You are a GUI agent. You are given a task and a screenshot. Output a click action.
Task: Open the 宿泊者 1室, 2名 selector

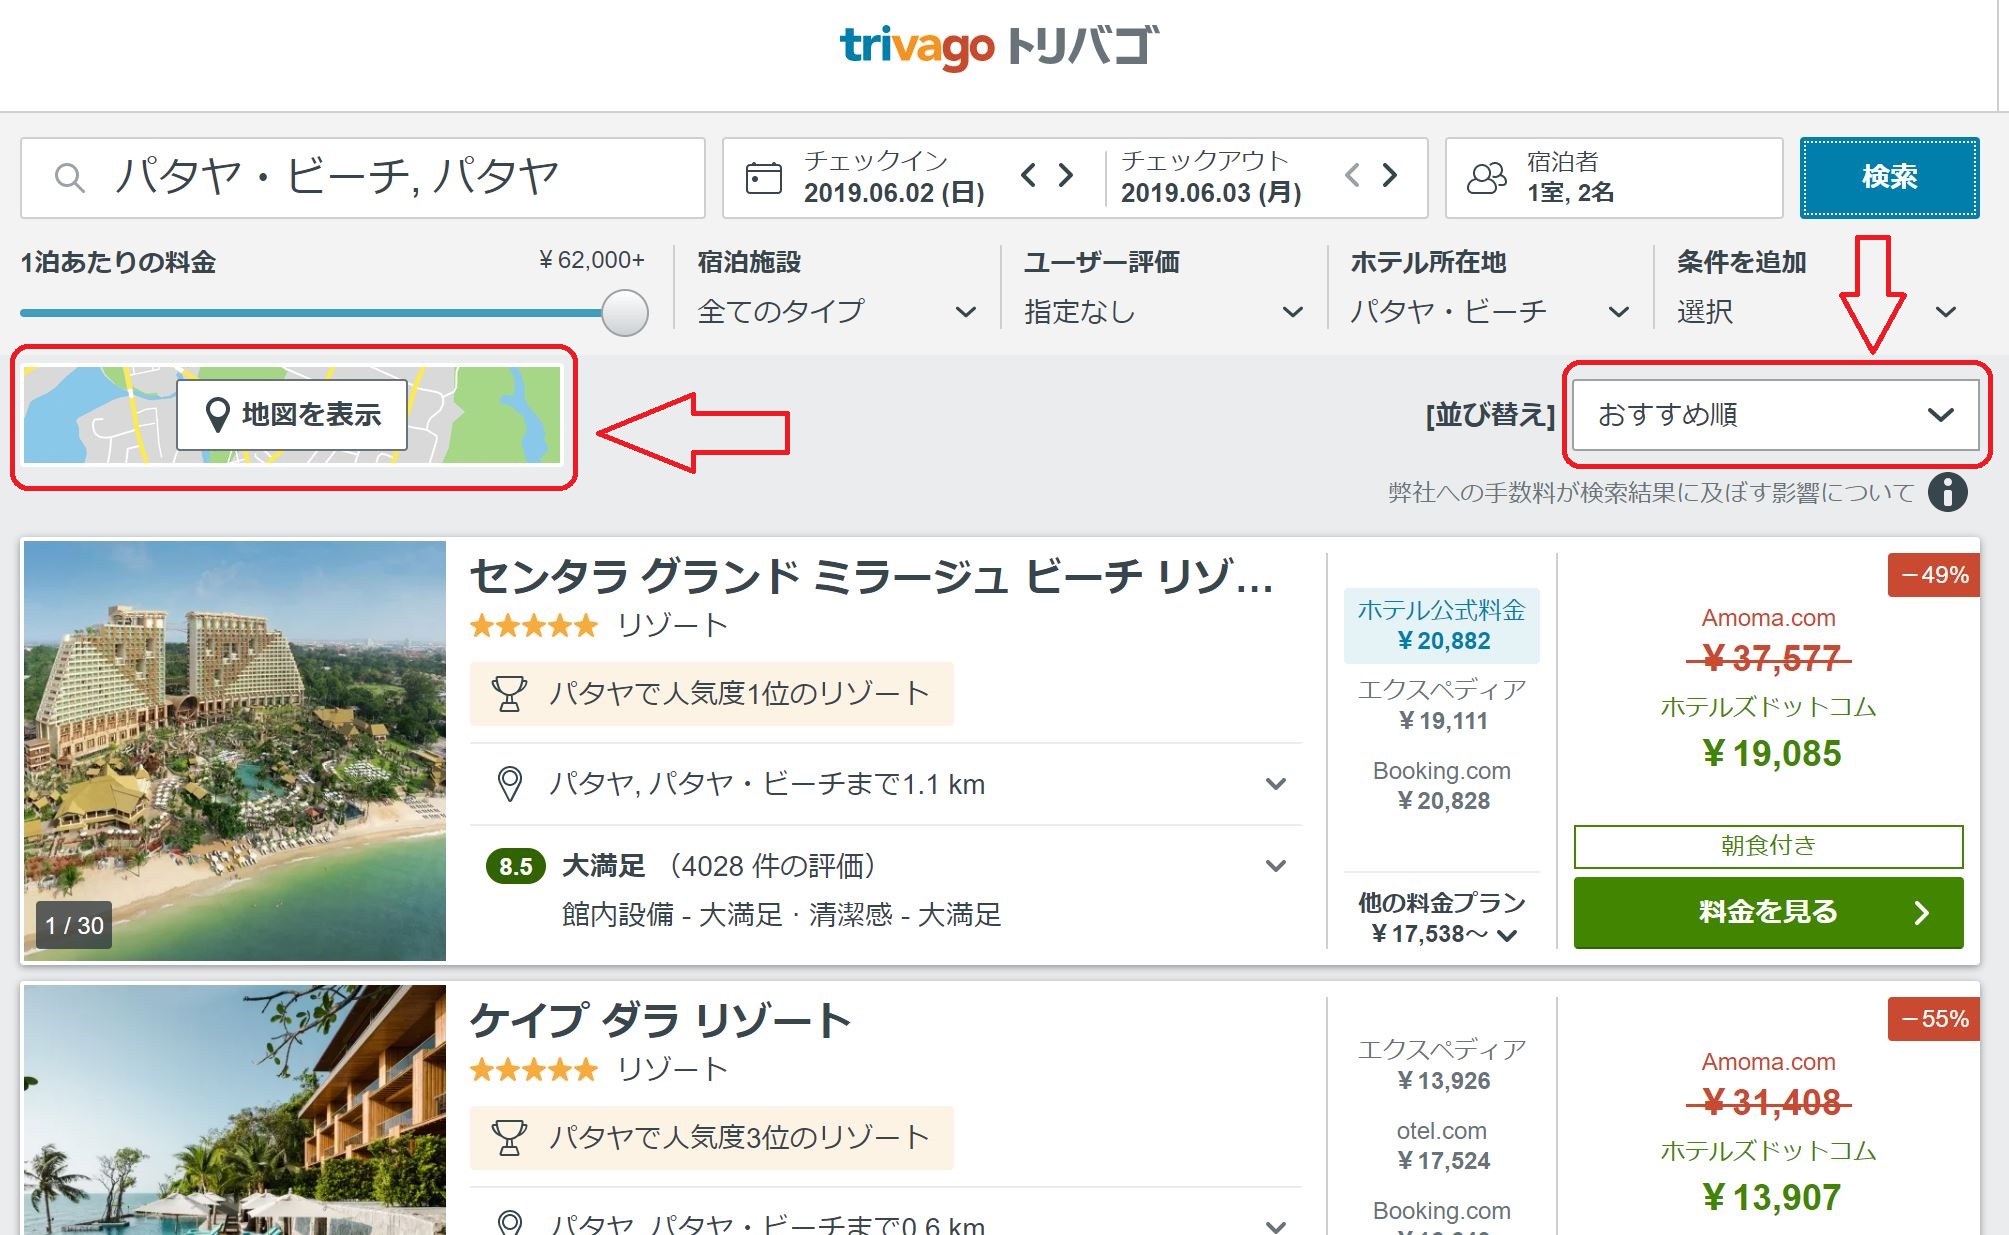[x=1614, y=178]
